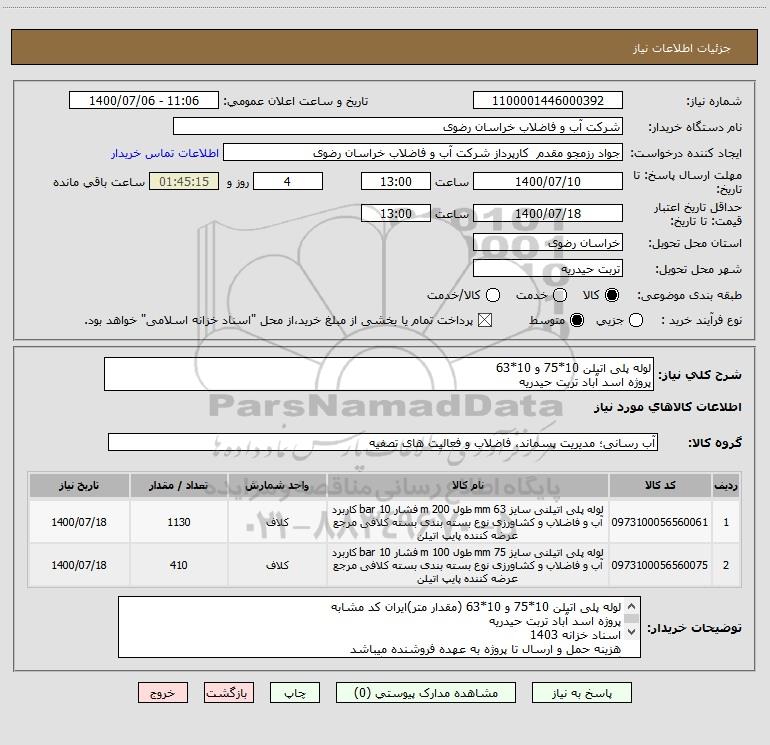Image resolution: width=770 pixels, height=745 pixels.
Task: Click scroll down arrow in توضیحات خریدار box
Action: point(632,632)
